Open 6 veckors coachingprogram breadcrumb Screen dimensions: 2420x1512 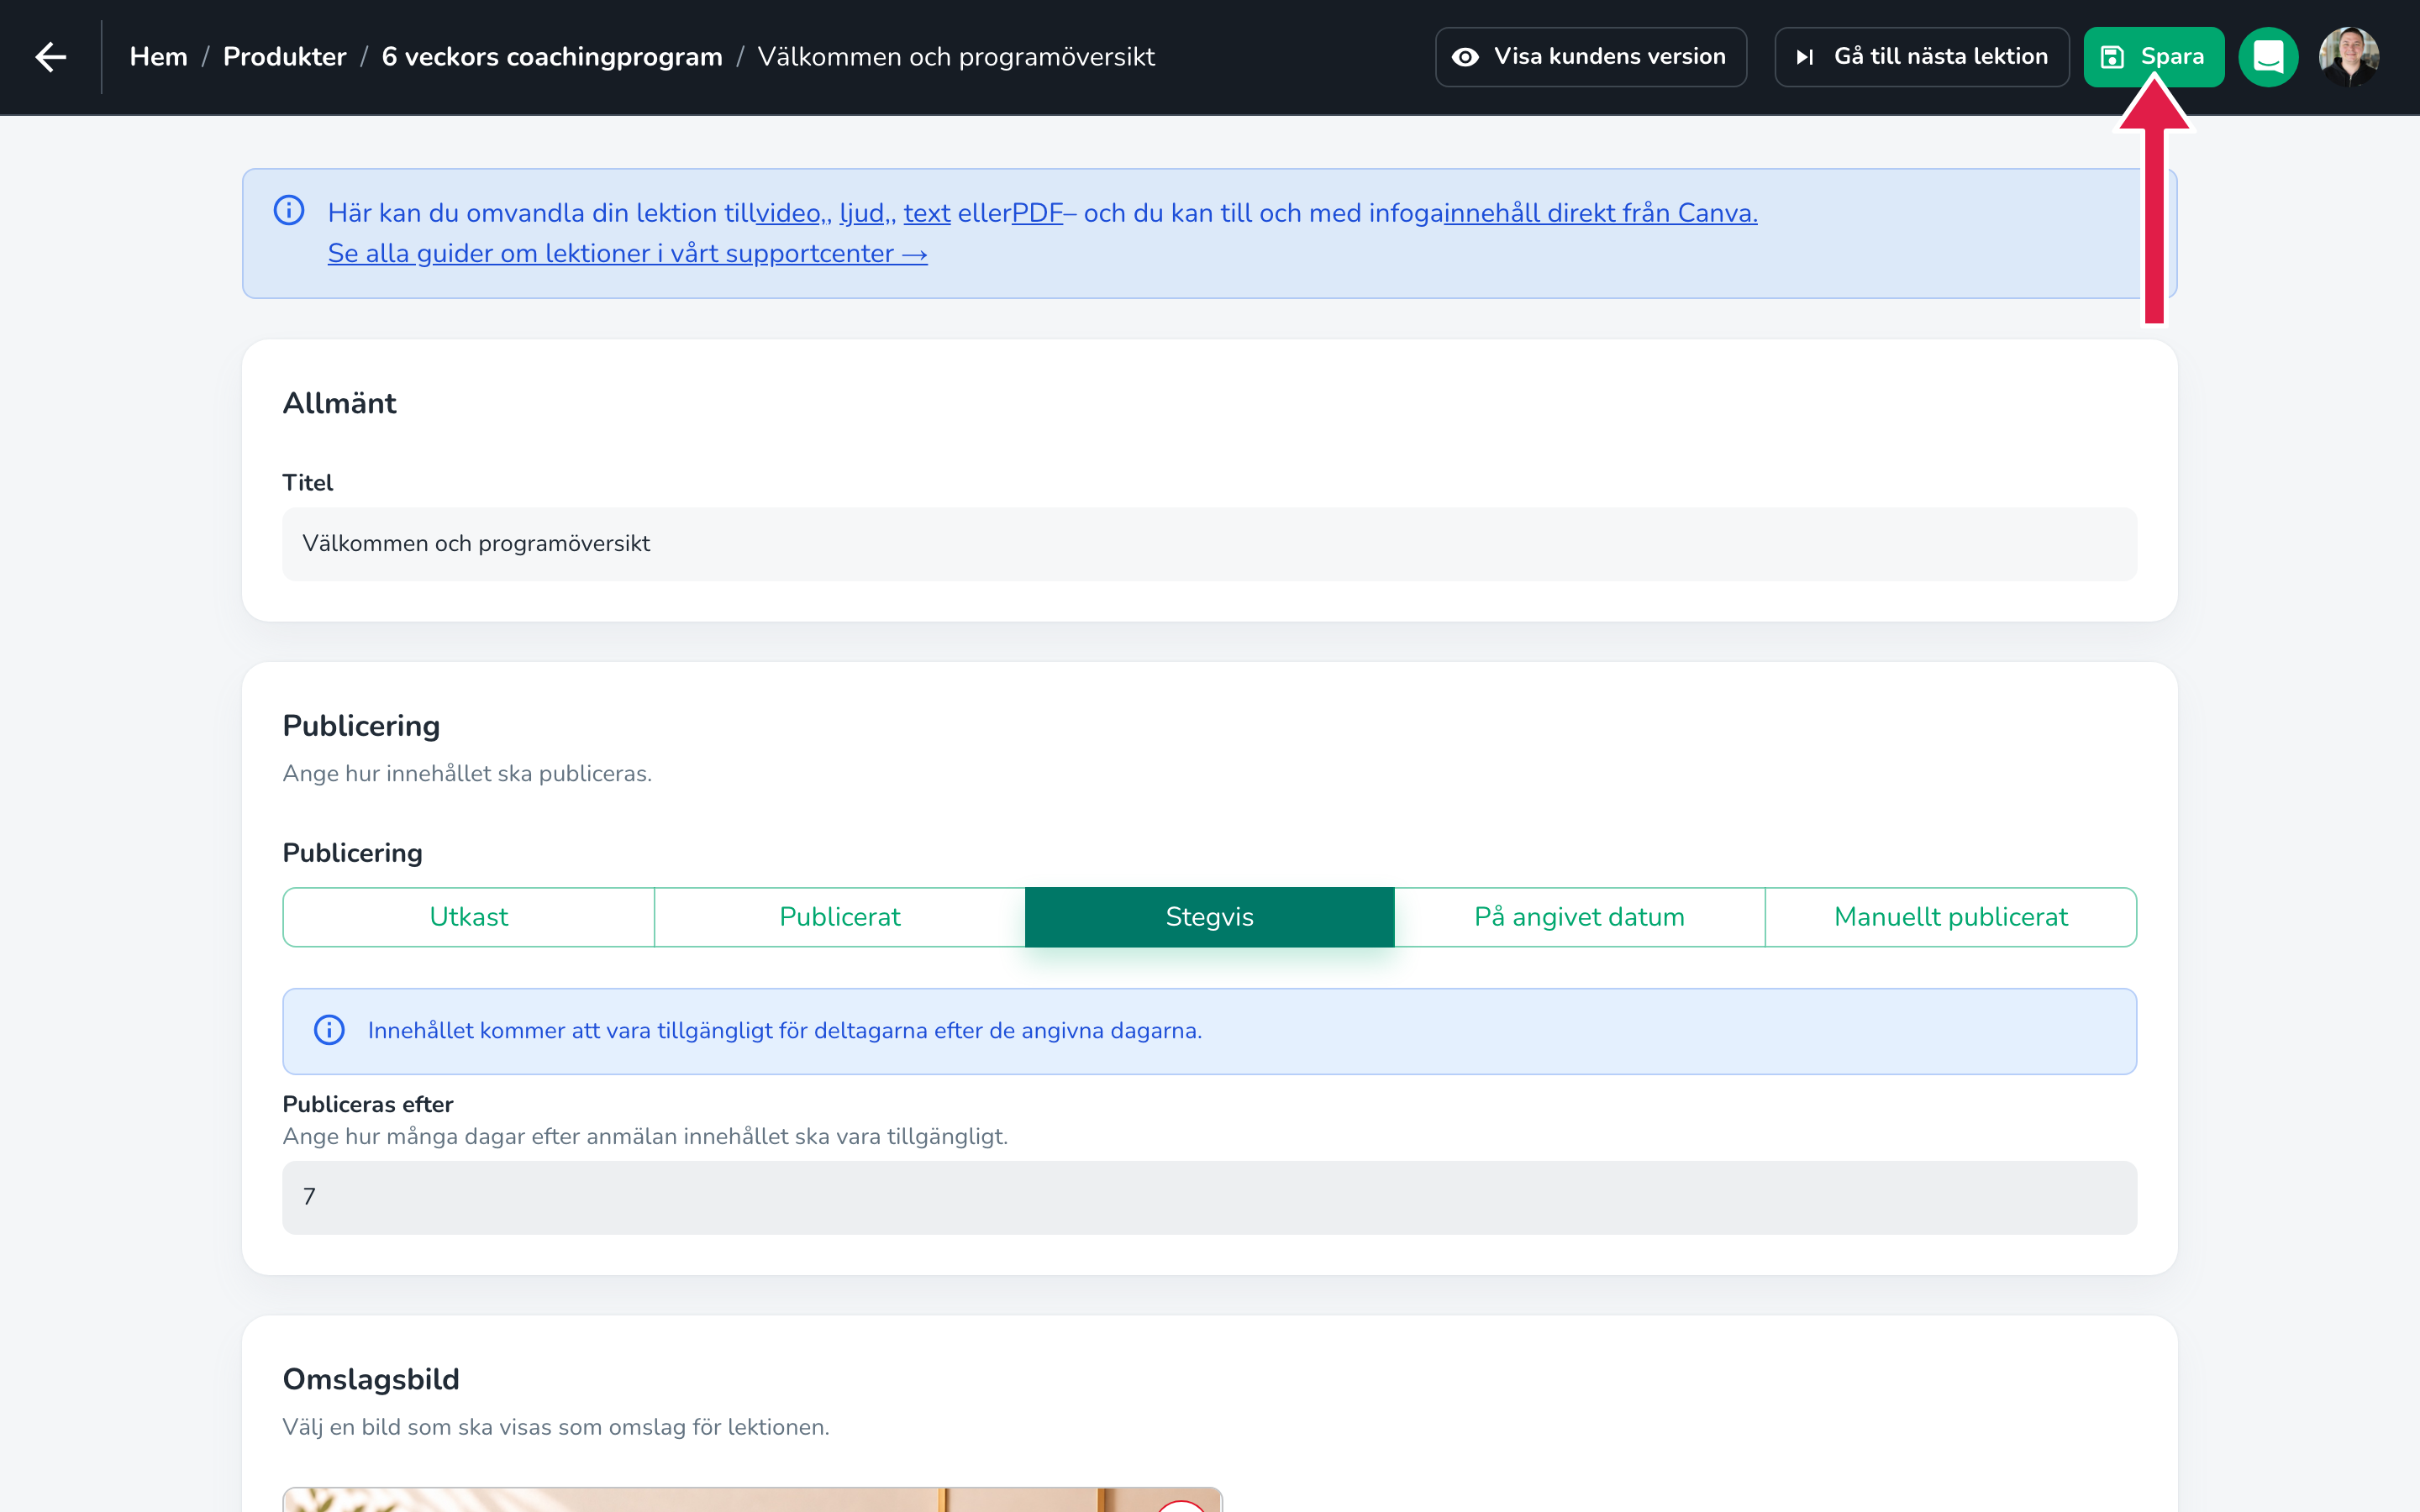(x=552, y=57)
